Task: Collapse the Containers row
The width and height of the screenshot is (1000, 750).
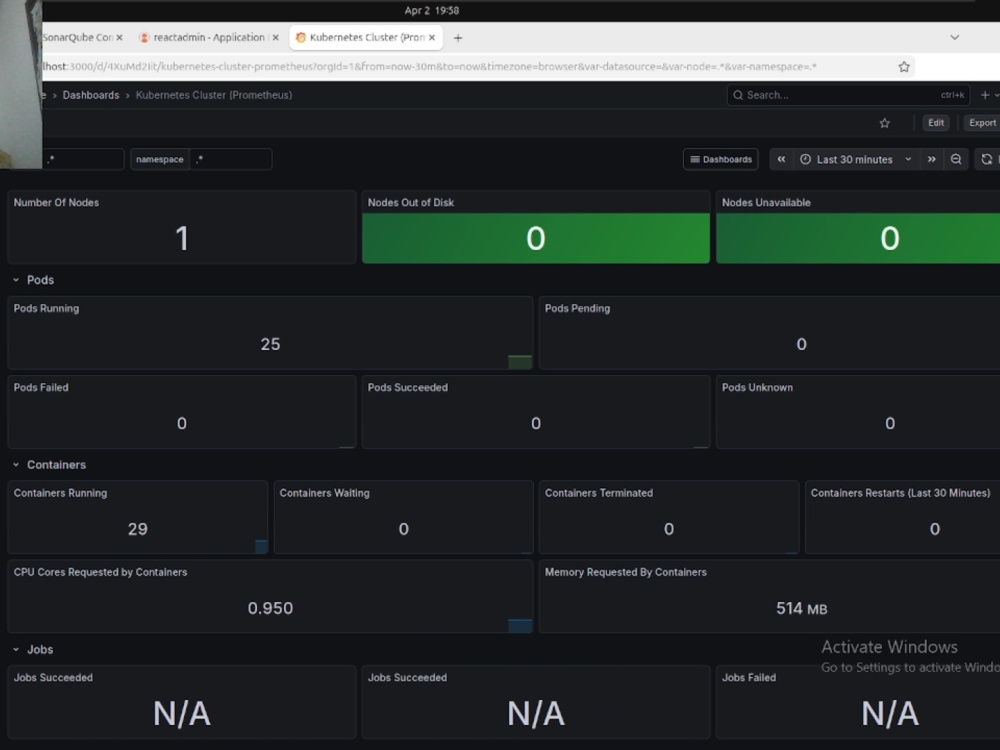Action: pyautogui.click(x=16, y=465)
